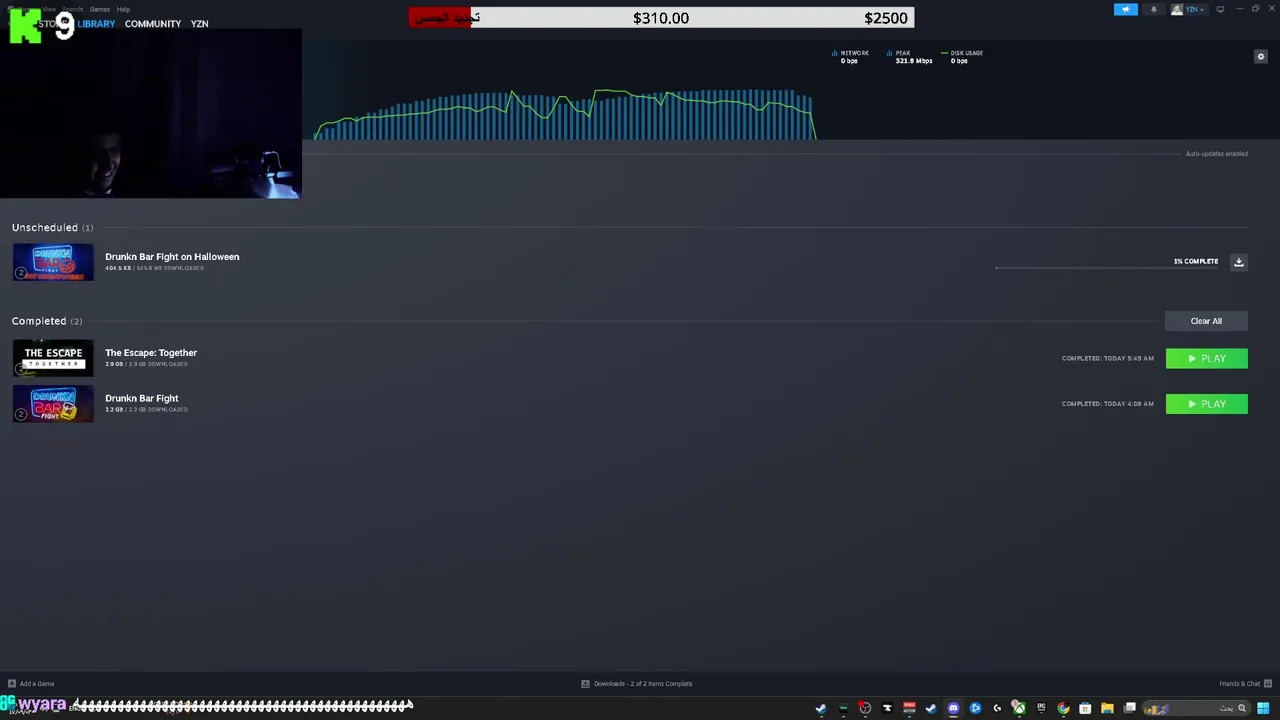Click the Completed (2) section header

tap(47, 321)
